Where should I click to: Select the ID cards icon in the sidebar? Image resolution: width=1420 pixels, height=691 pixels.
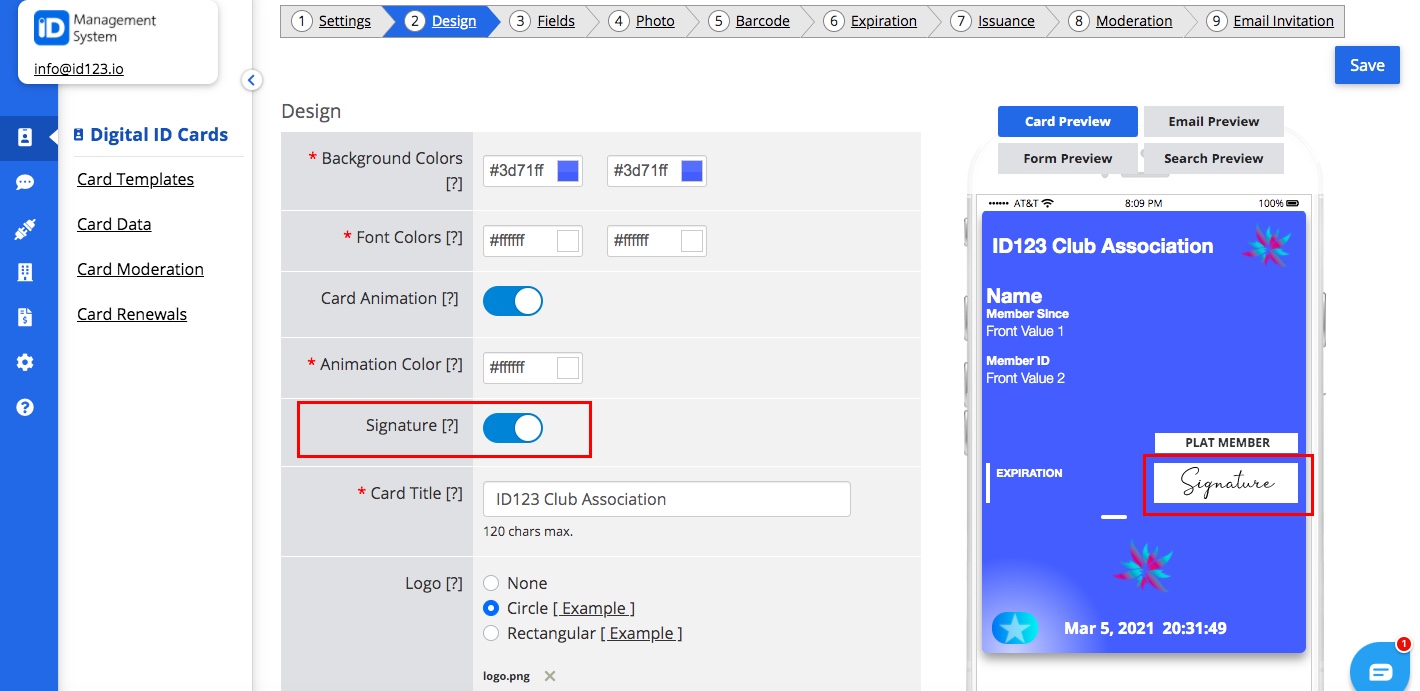(29, 139)
